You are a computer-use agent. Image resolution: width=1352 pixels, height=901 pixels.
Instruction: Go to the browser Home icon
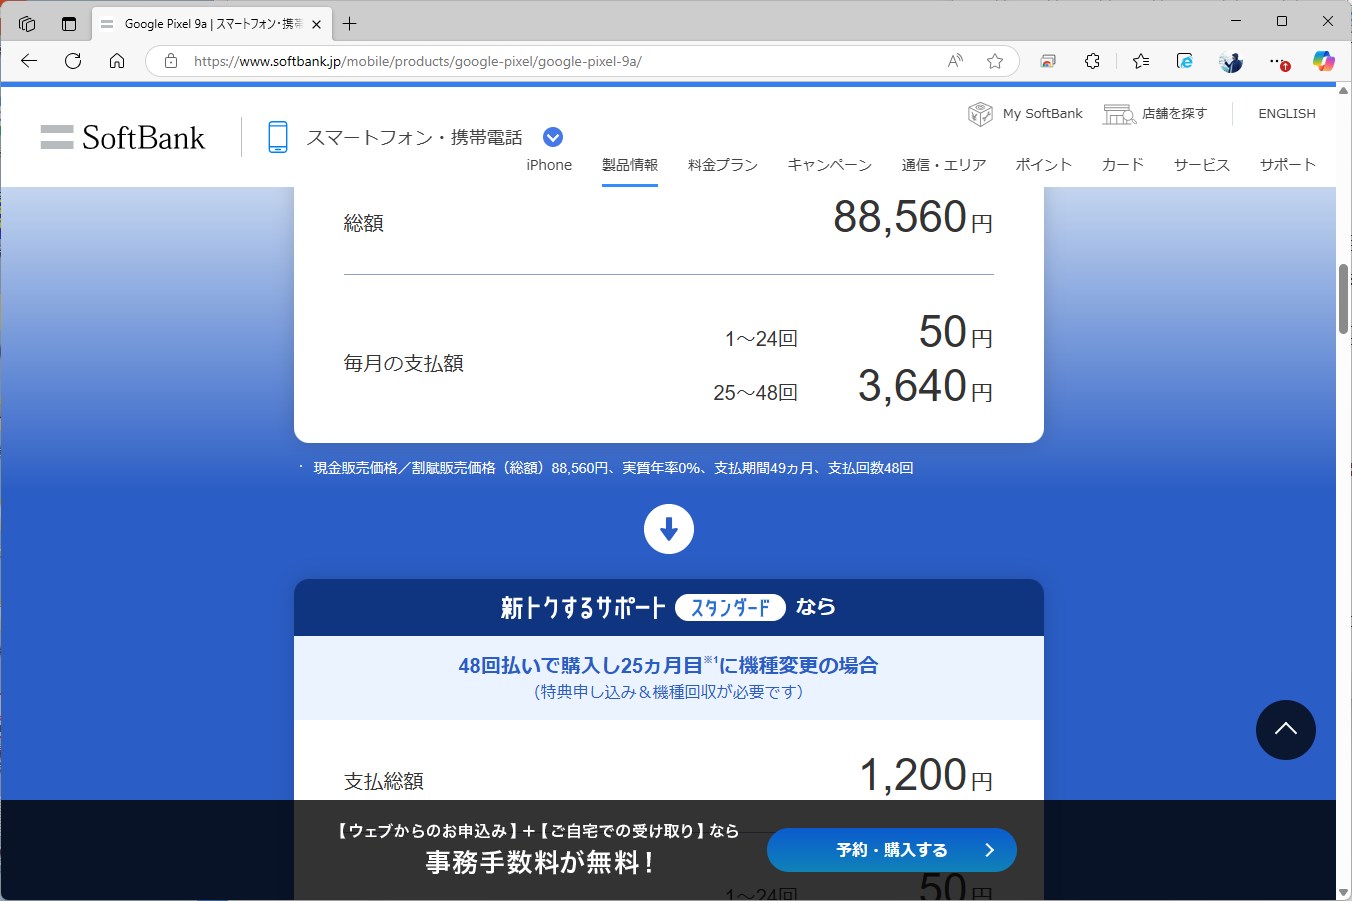coord(117,61)
